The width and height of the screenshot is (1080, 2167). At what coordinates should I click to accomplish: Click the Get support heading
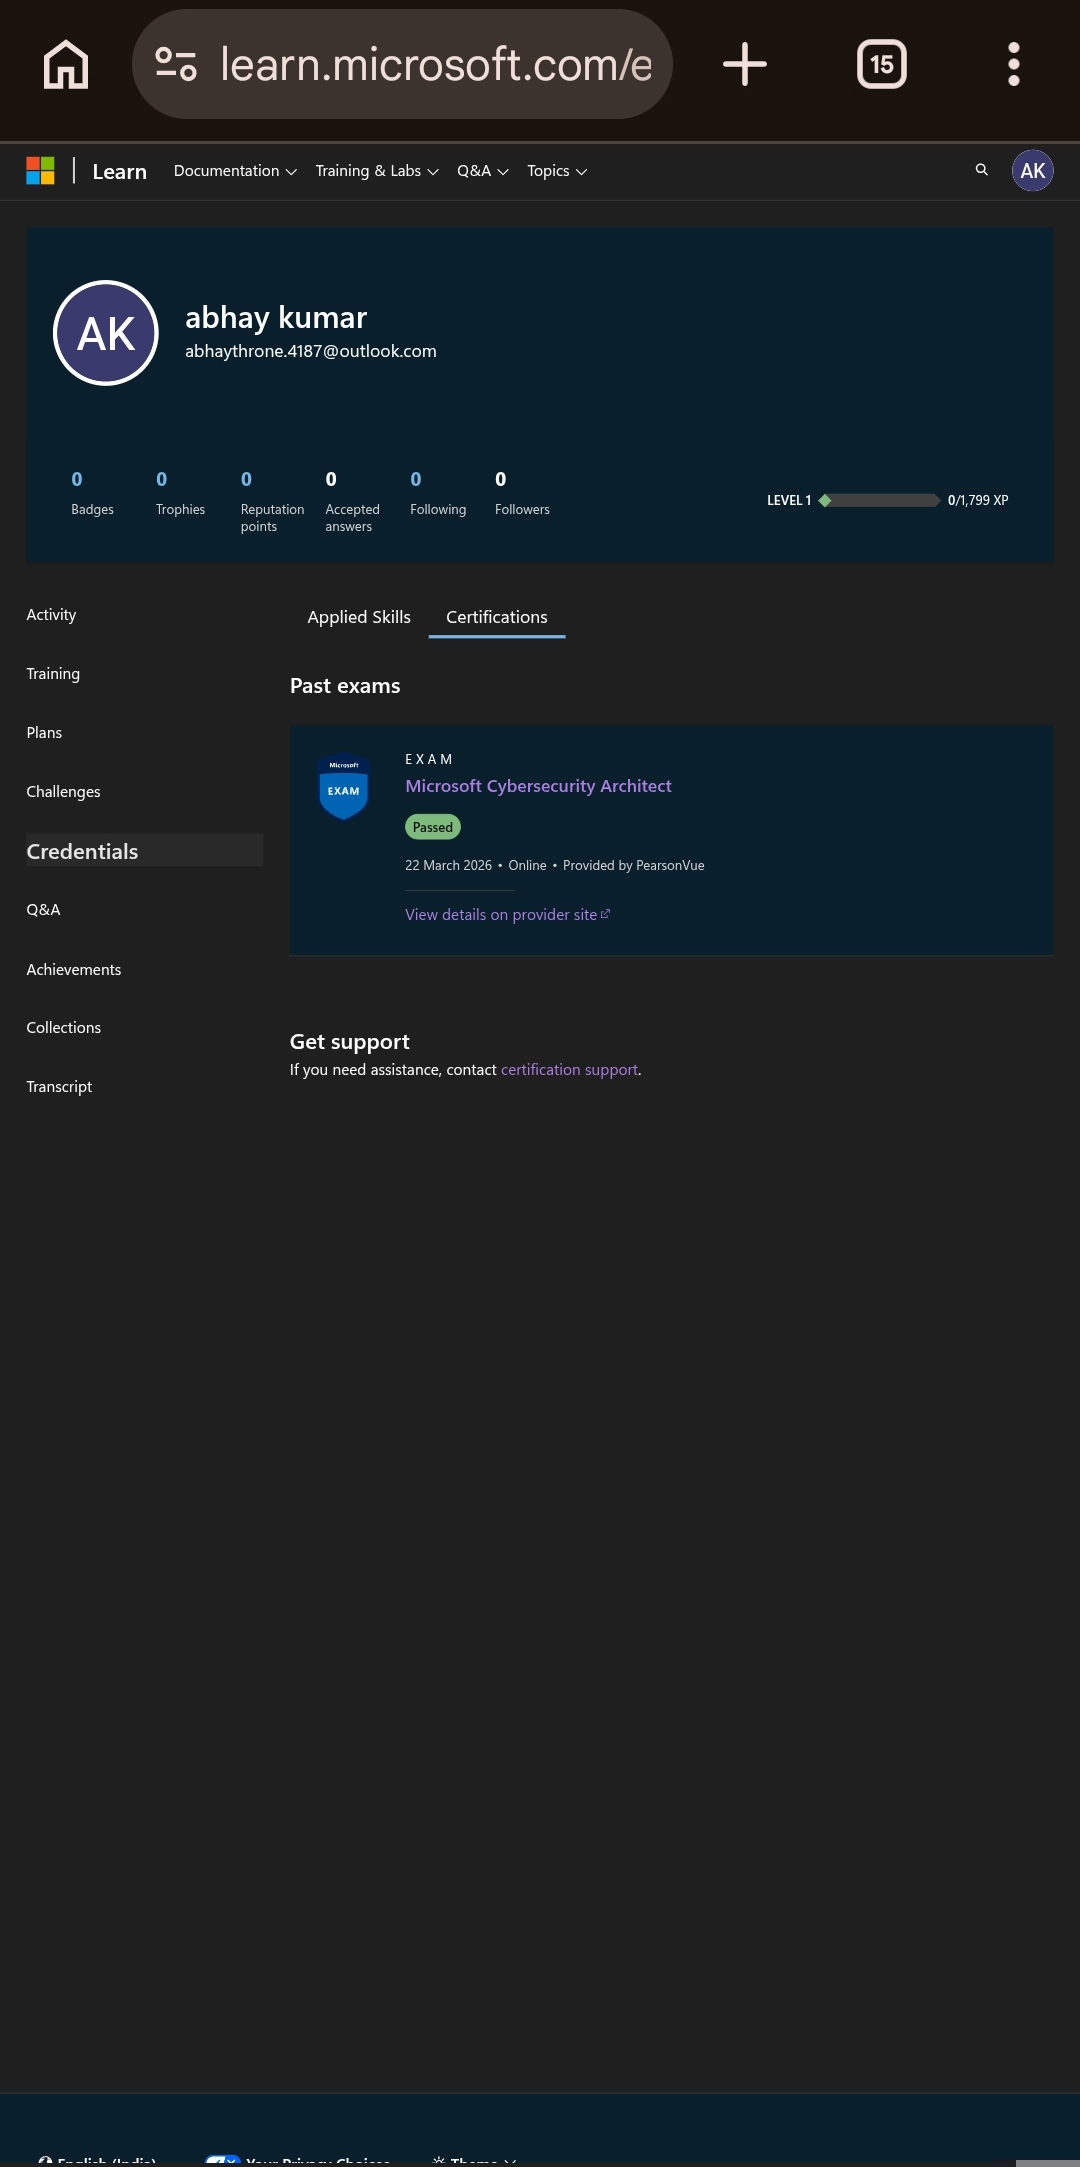click(x=350, y=1042)
